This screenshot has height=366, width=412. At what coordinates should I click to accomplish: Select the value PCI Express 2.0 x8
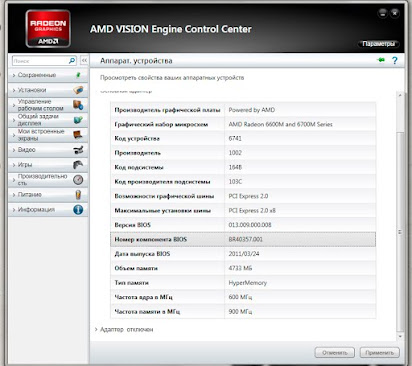(x=252, y=210)
